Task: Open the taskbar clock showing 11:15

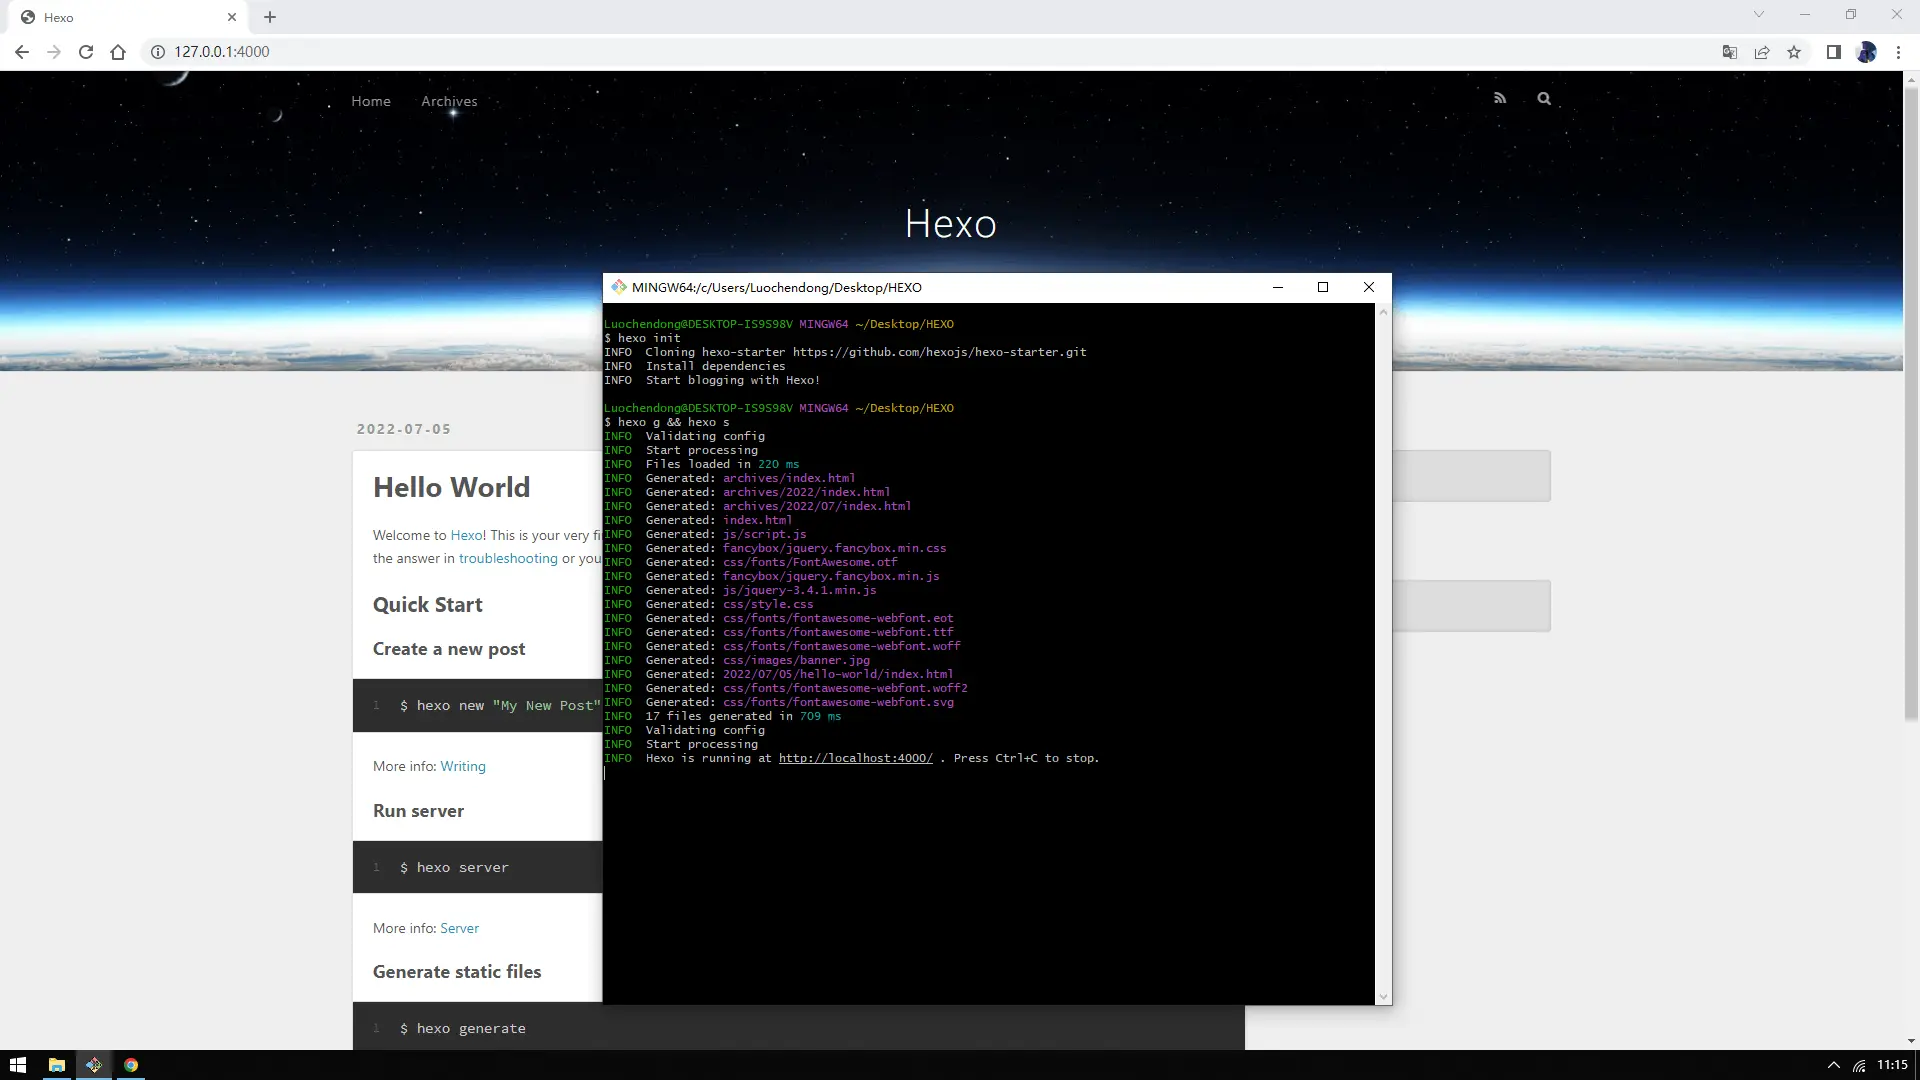Action: tap(1892, 1065)
